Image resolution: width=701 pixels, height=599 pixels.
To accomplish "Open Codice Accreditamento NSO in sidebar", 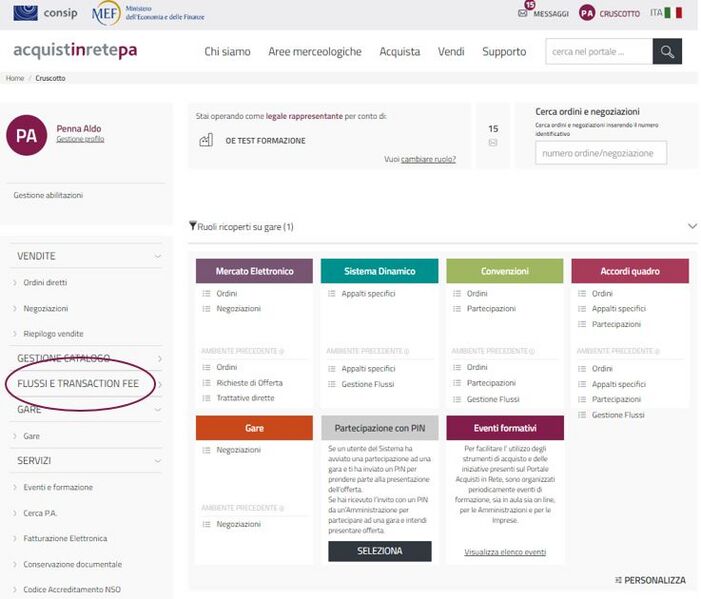I will [x=72, y=589].
